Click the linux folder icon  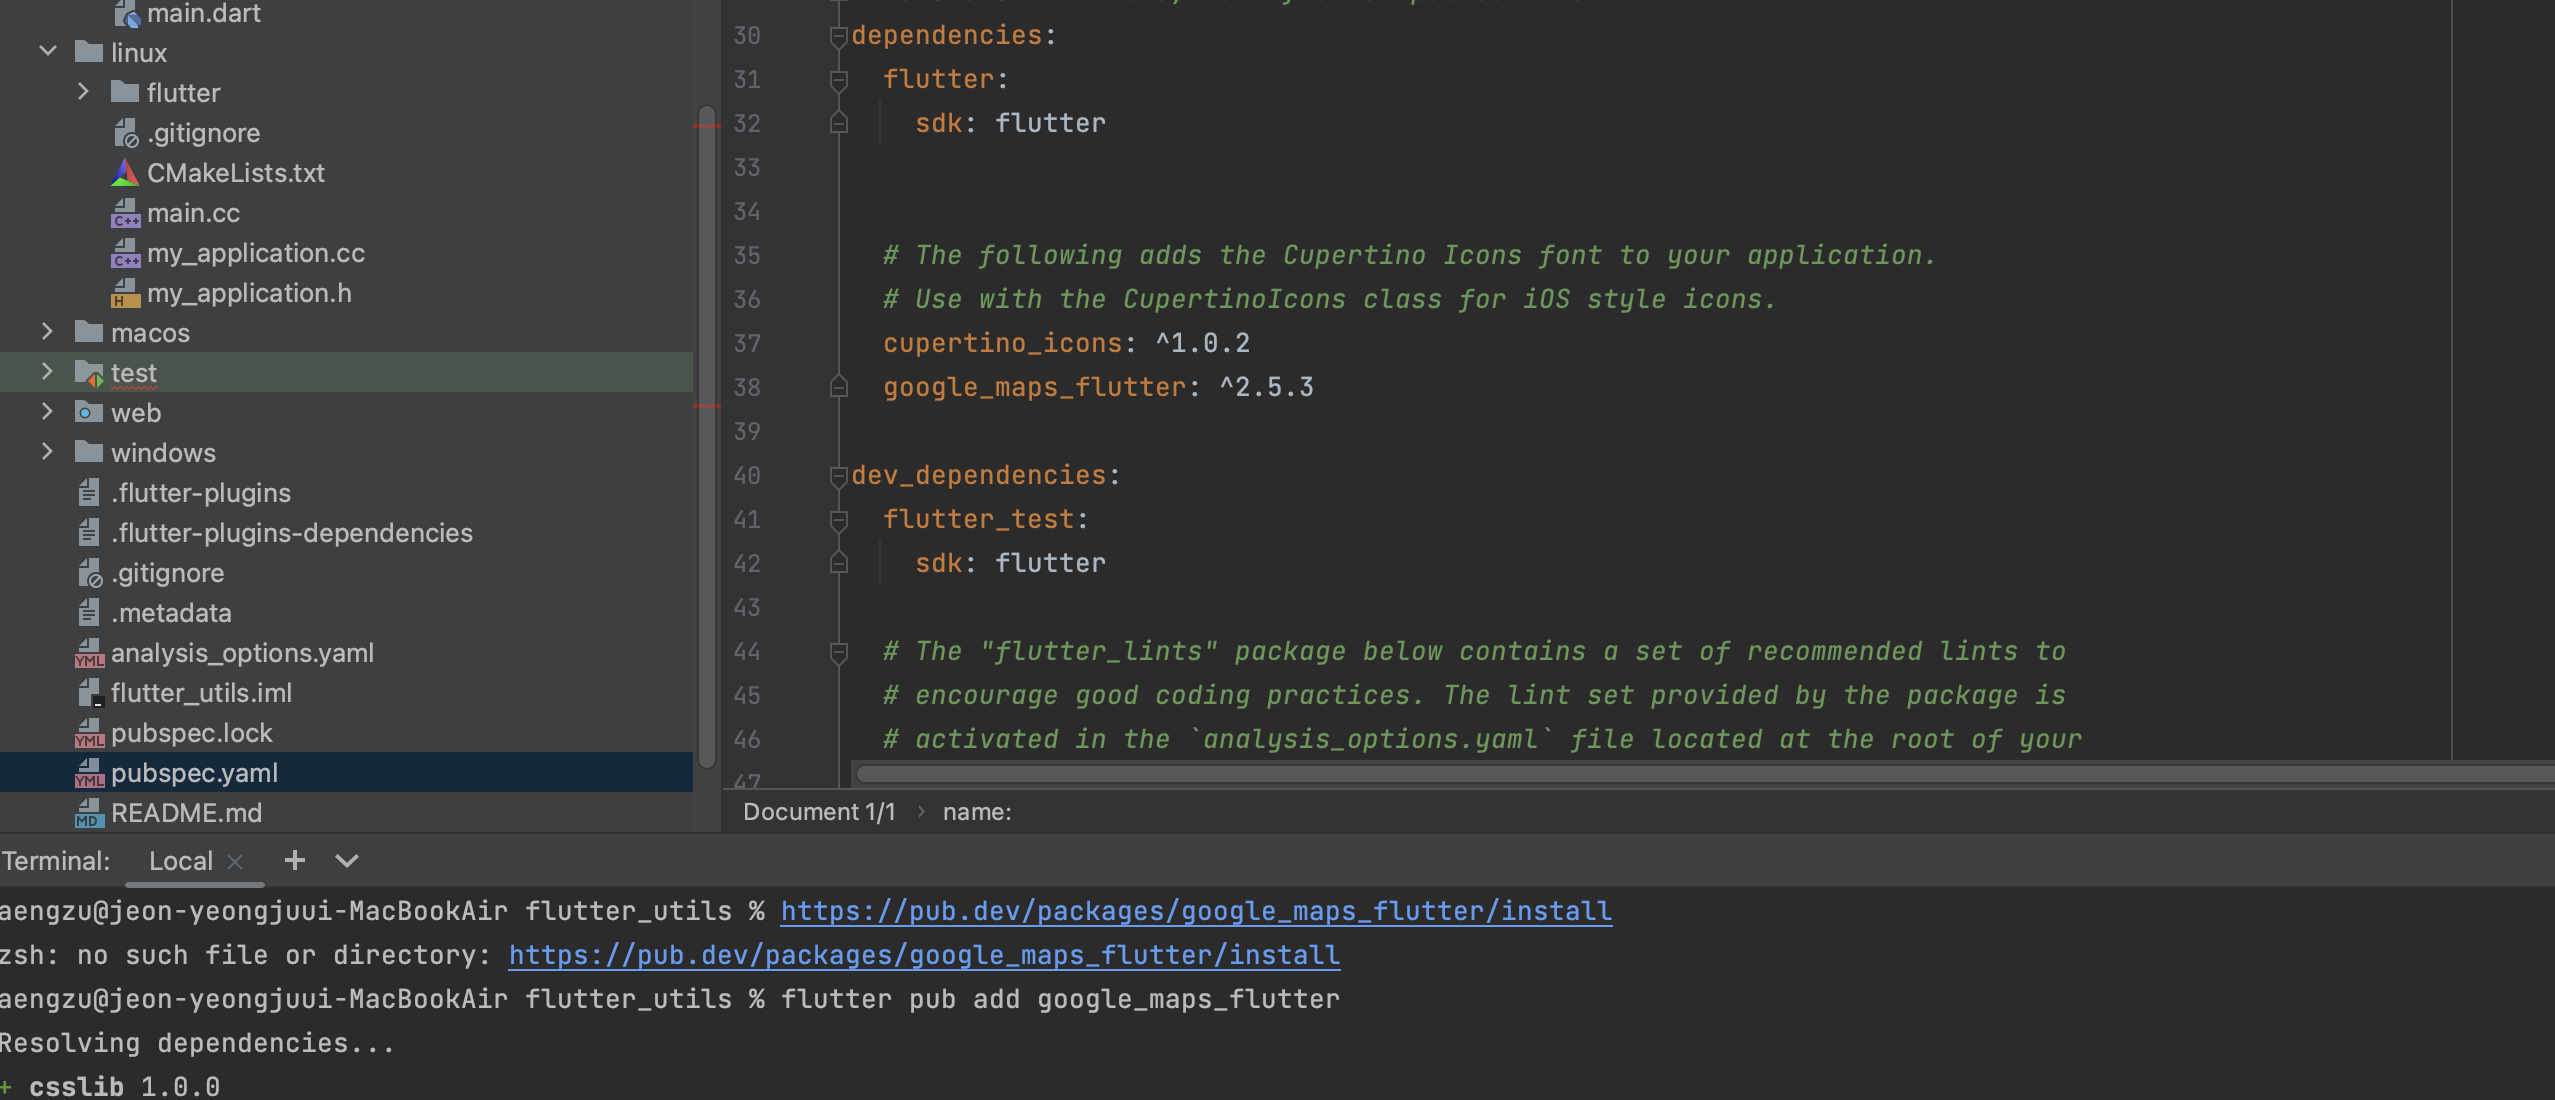pos(89,52)
